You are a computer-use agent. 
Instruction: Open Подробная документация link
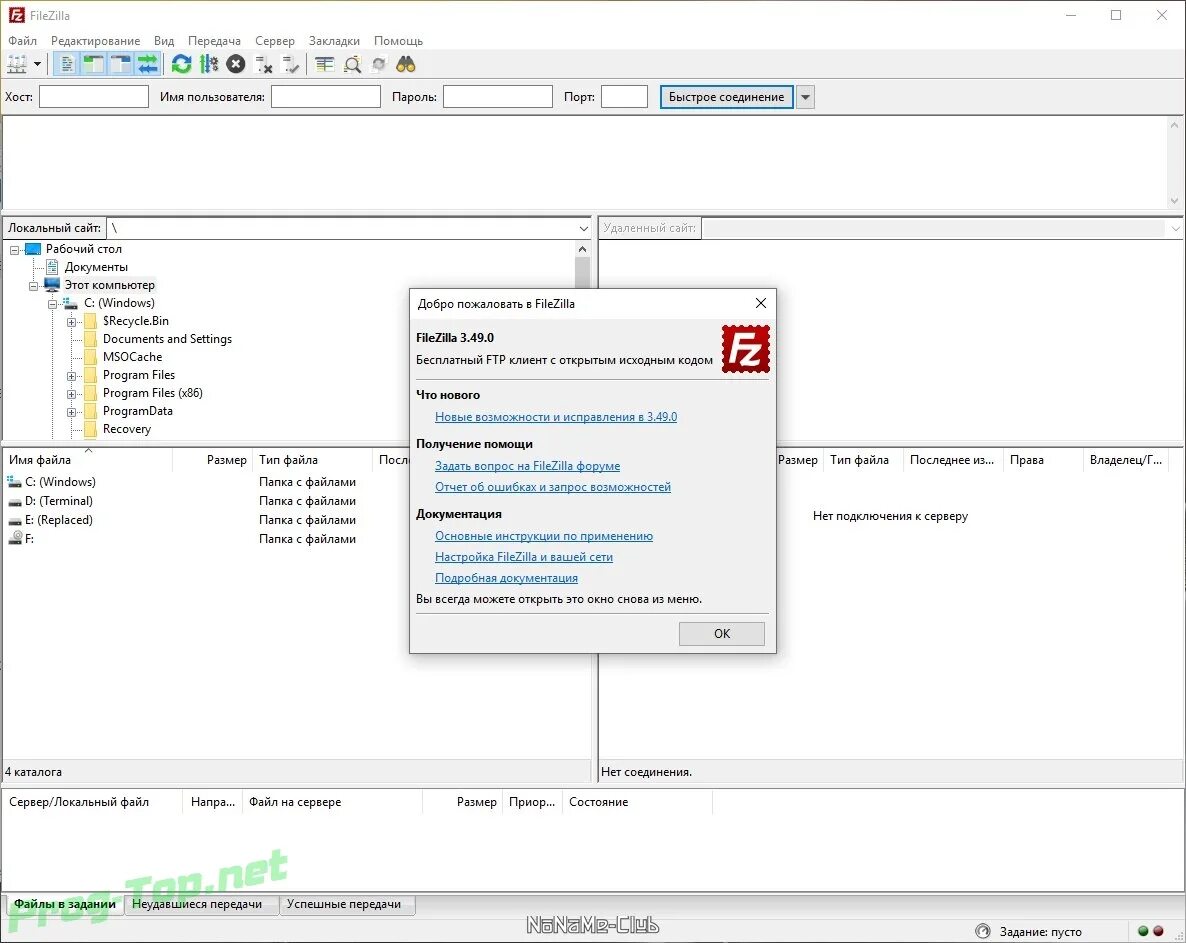click(506, 578)
